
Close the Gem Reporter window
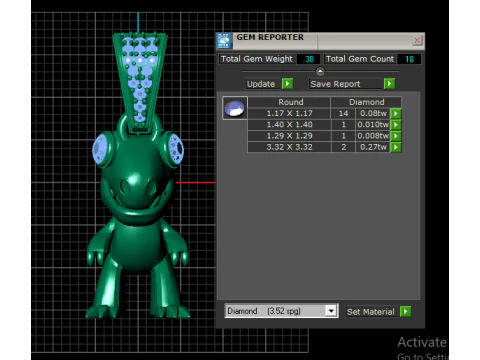pos(417,40)
